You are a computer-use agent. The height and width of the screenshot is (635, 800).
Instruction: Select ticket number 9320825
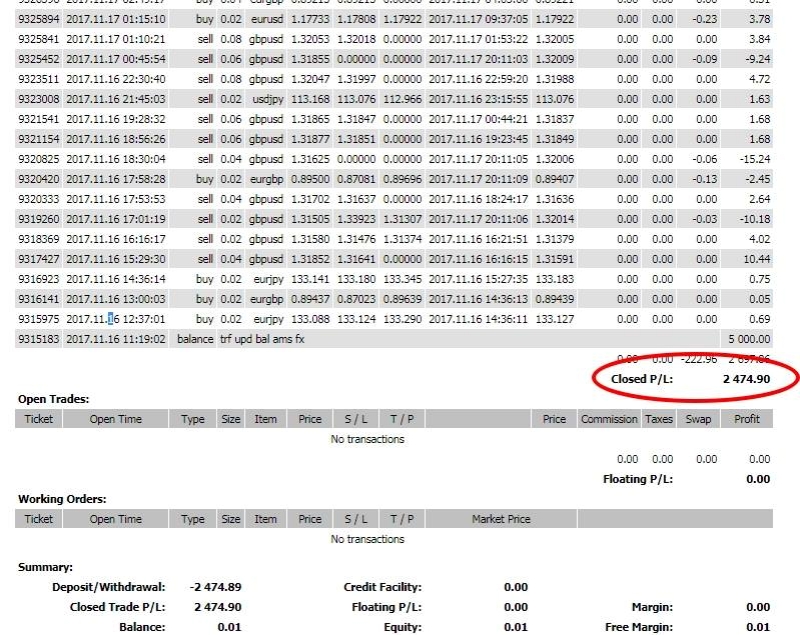point(39,159)
